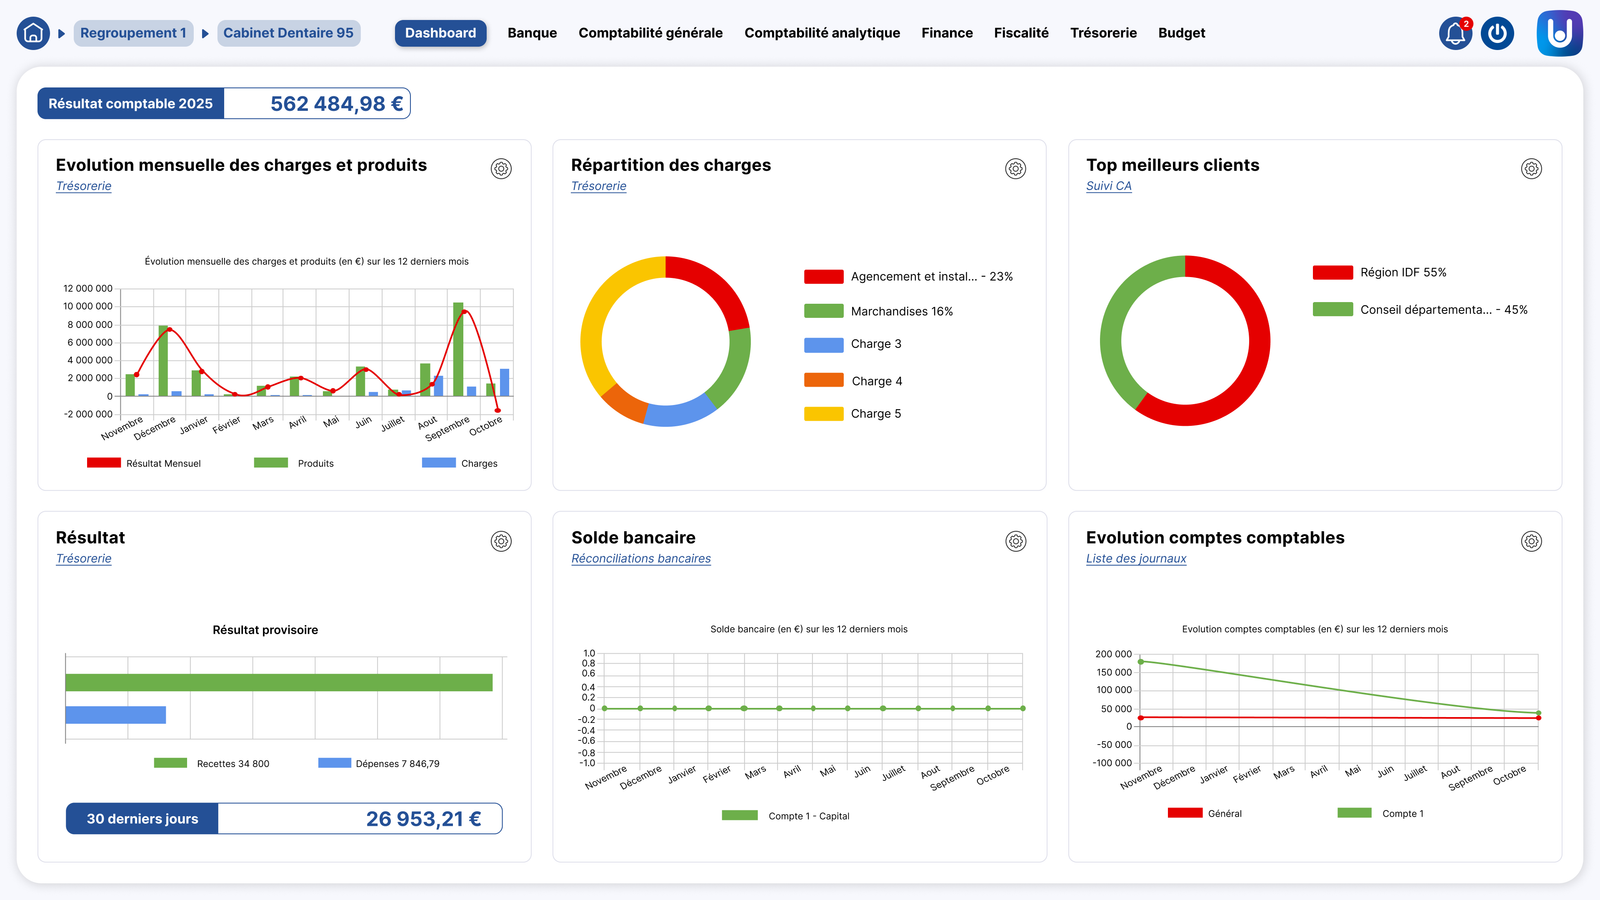Click the Dépenses 7 846,79 legend swatch

(x=335, y=763)
